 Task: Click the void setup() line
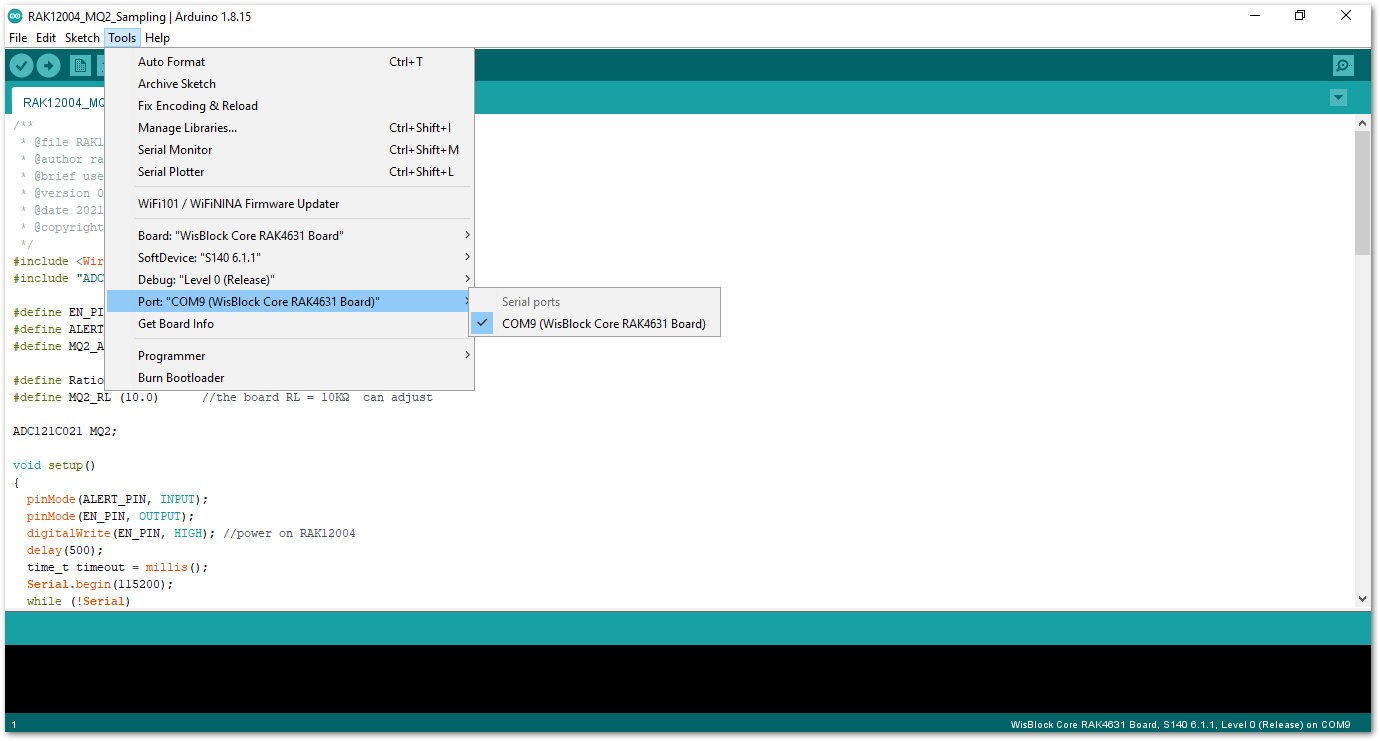(54, 465)
